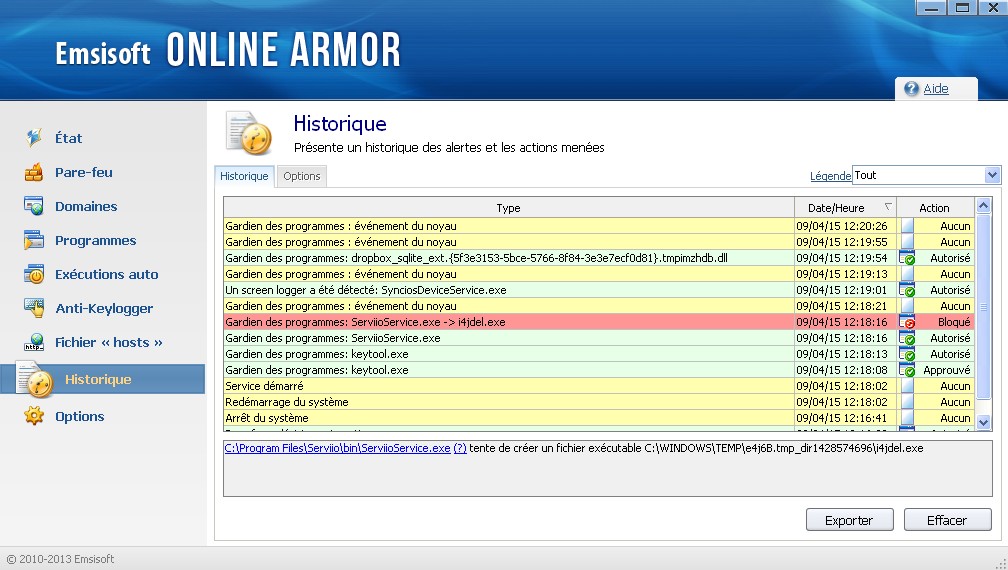Viewport: 1008px width, 570px height.
Task: Click the history list scroll down arrow
Action: coord(984,422)
